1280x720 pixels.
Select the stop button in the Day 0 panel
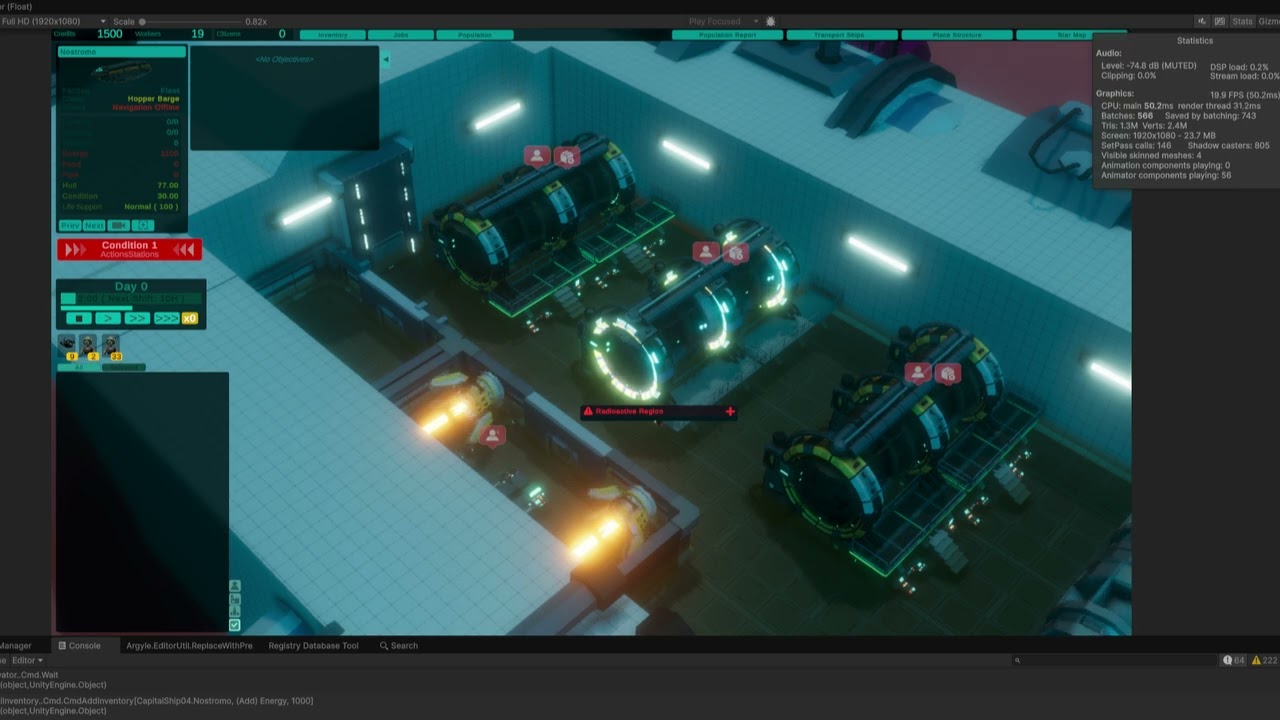[79, 318]
